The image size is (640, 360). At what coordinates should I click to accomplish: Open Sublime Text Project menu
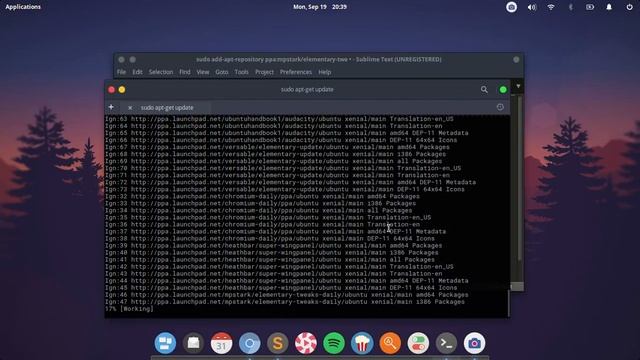click(264, 72)
